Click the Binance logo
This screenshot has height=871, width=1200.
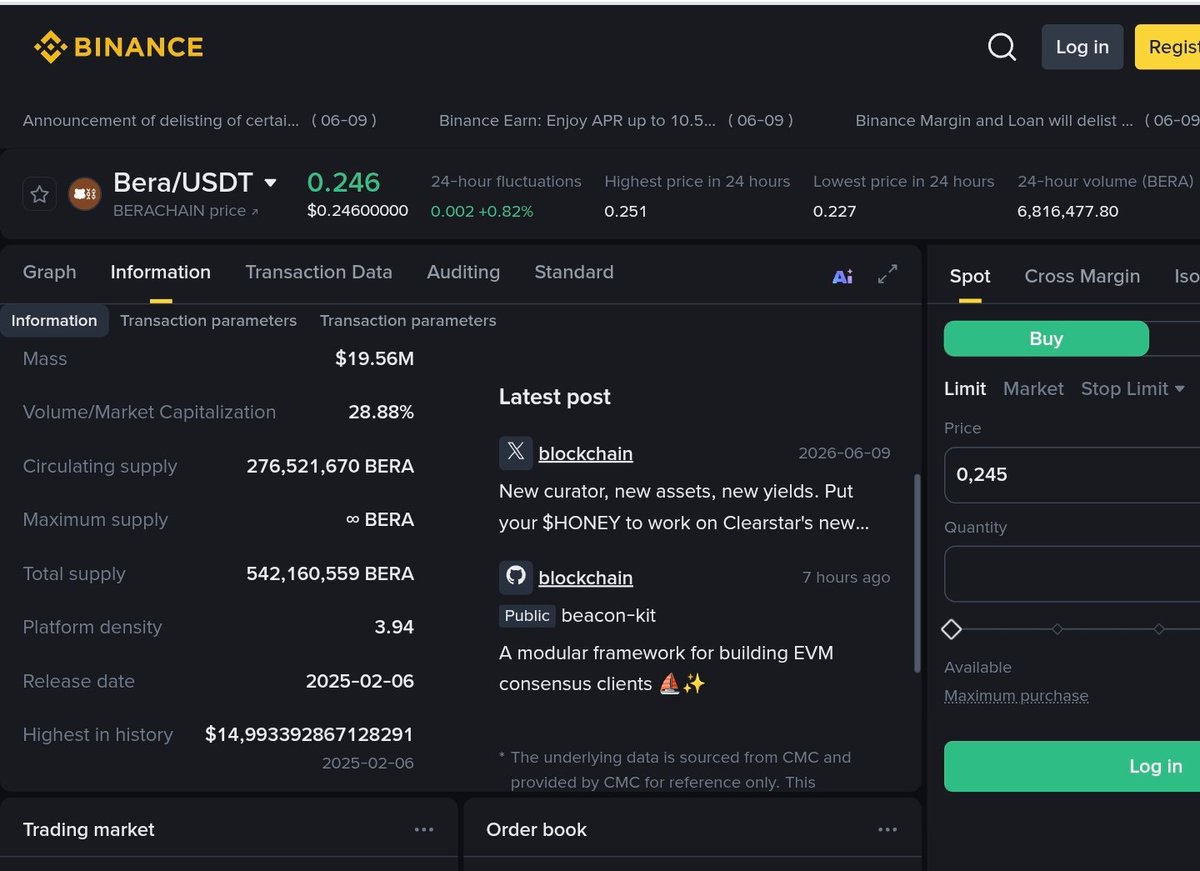coord(118,47)
